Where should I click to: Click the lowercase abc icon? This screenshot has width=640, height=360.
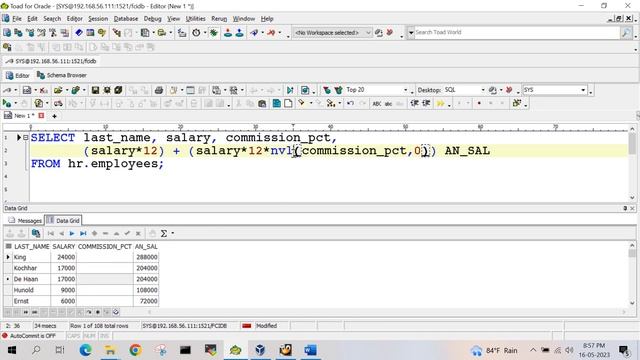pos(388,103)
